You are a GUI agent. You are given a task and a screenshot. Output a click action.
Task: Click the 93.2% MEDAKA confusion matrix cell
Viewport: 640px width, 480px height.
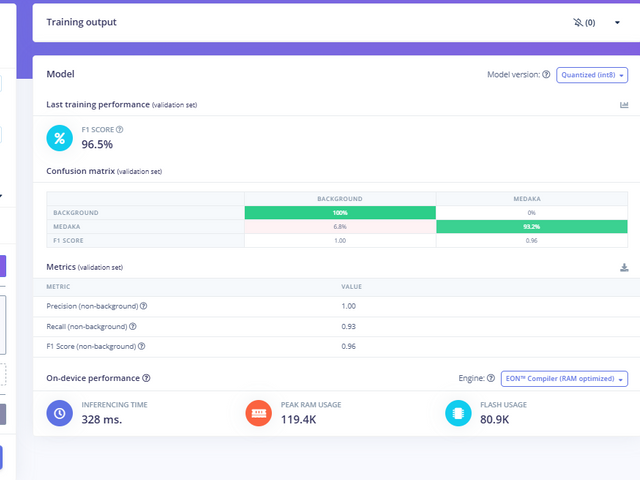tap(531, 227)
